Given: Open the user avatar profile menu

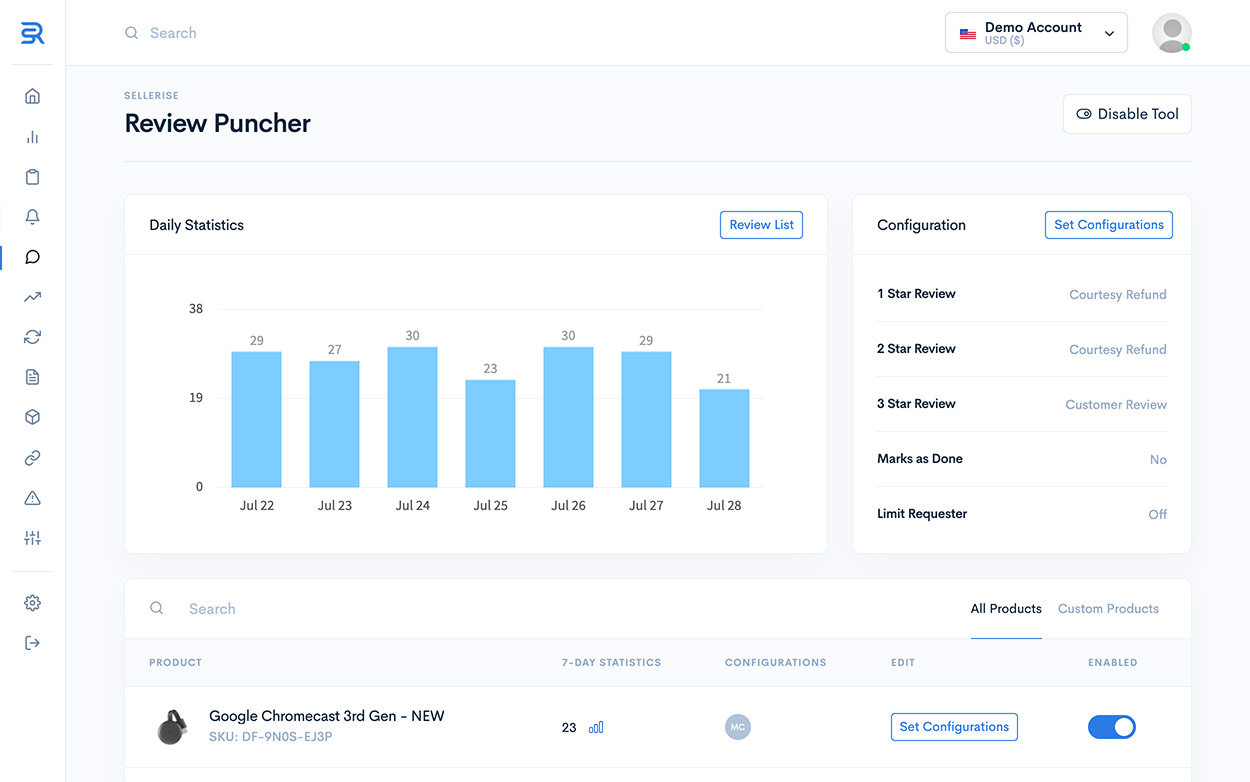Looking at the screenshot, I should pos(1171,33).
